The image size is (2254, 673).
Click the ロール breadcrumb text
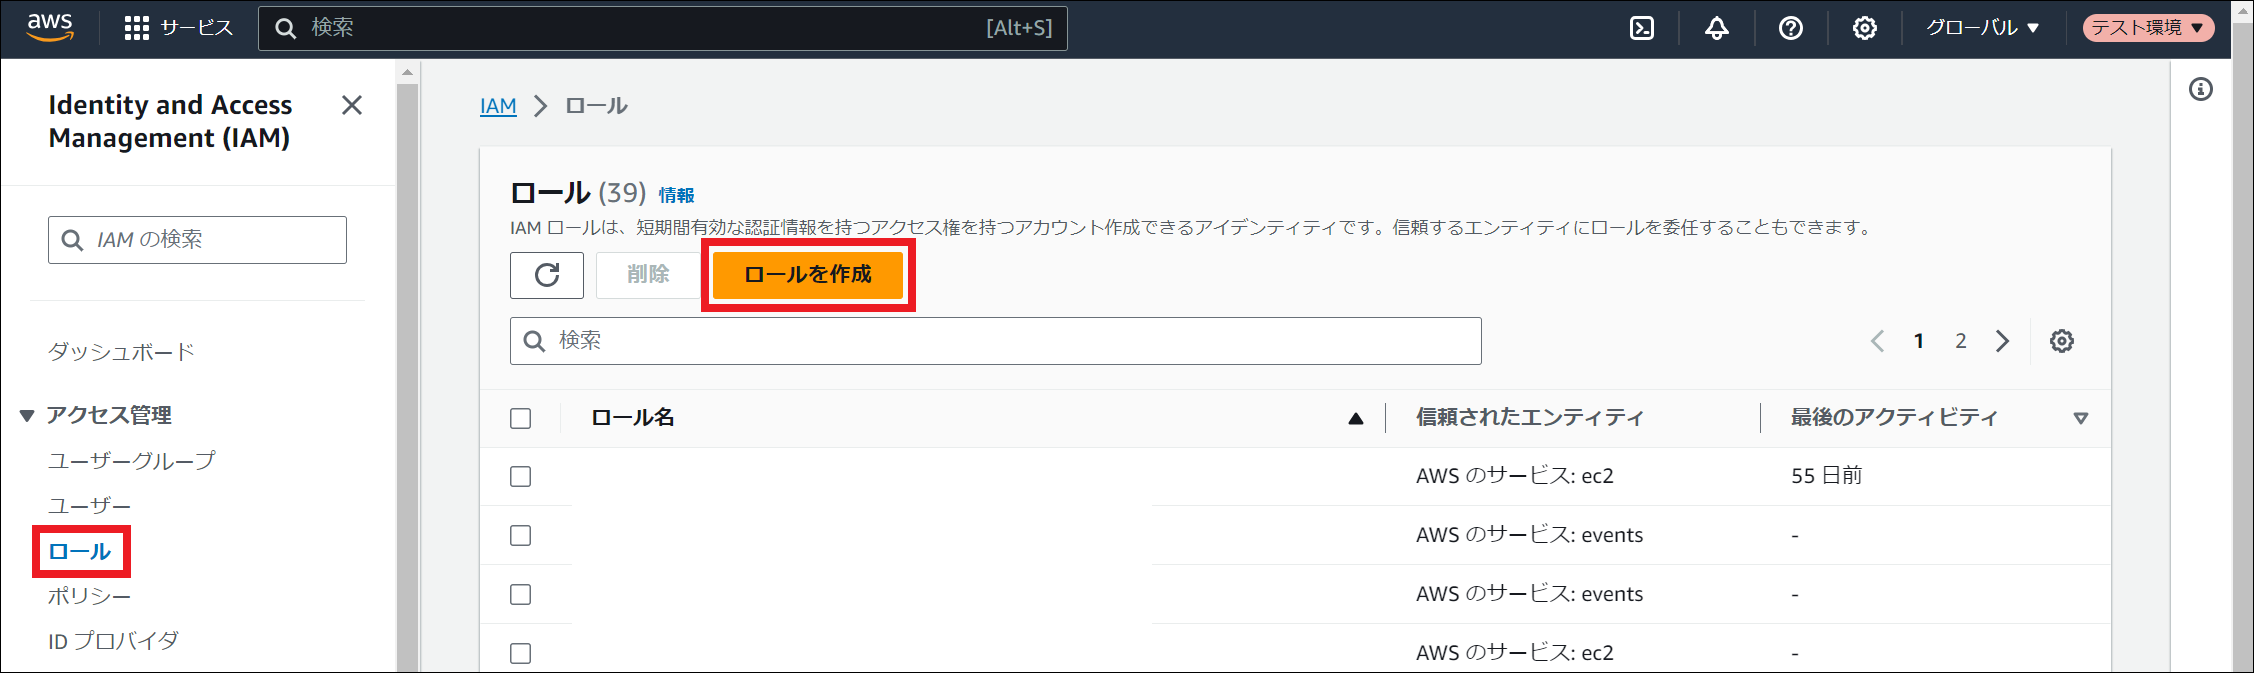596,106
